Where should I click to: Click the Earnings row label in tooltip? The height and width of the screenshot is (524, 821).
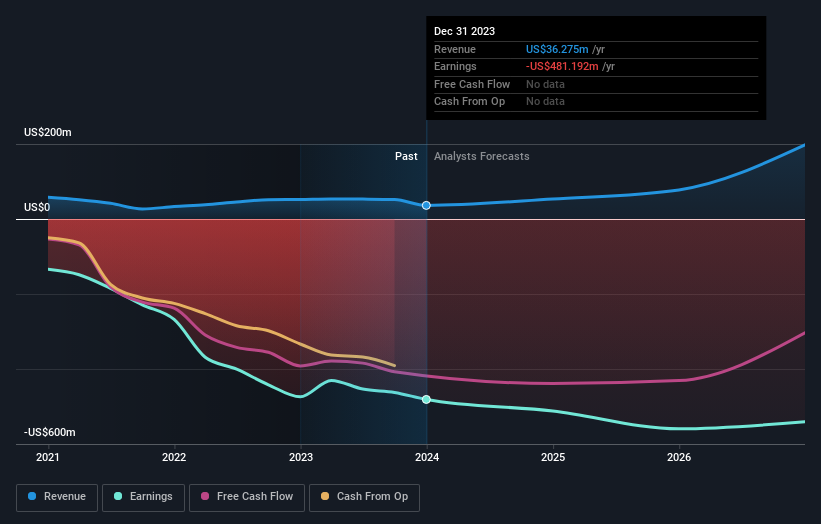click(x=456, y=66)
